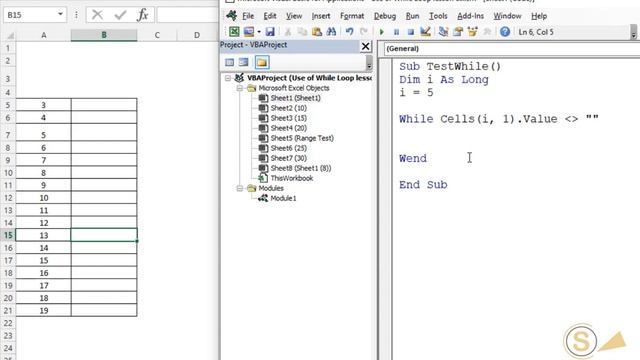Click the formula bar Cancel X icon
This screenshot has height=360, width=640.
click(x=97, y=15)
